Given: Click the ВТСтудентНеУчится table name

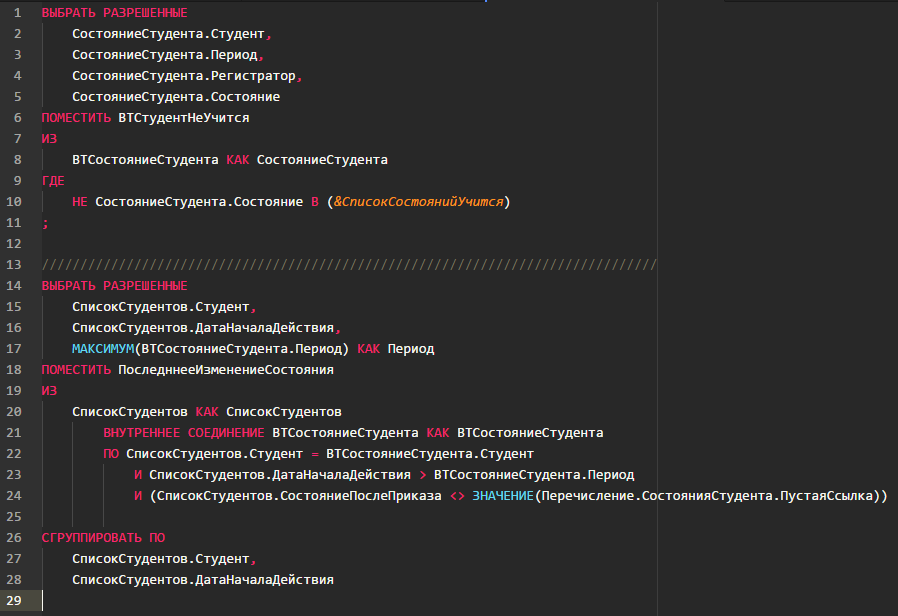Looking at the screenshot, I should coord(184,118).
